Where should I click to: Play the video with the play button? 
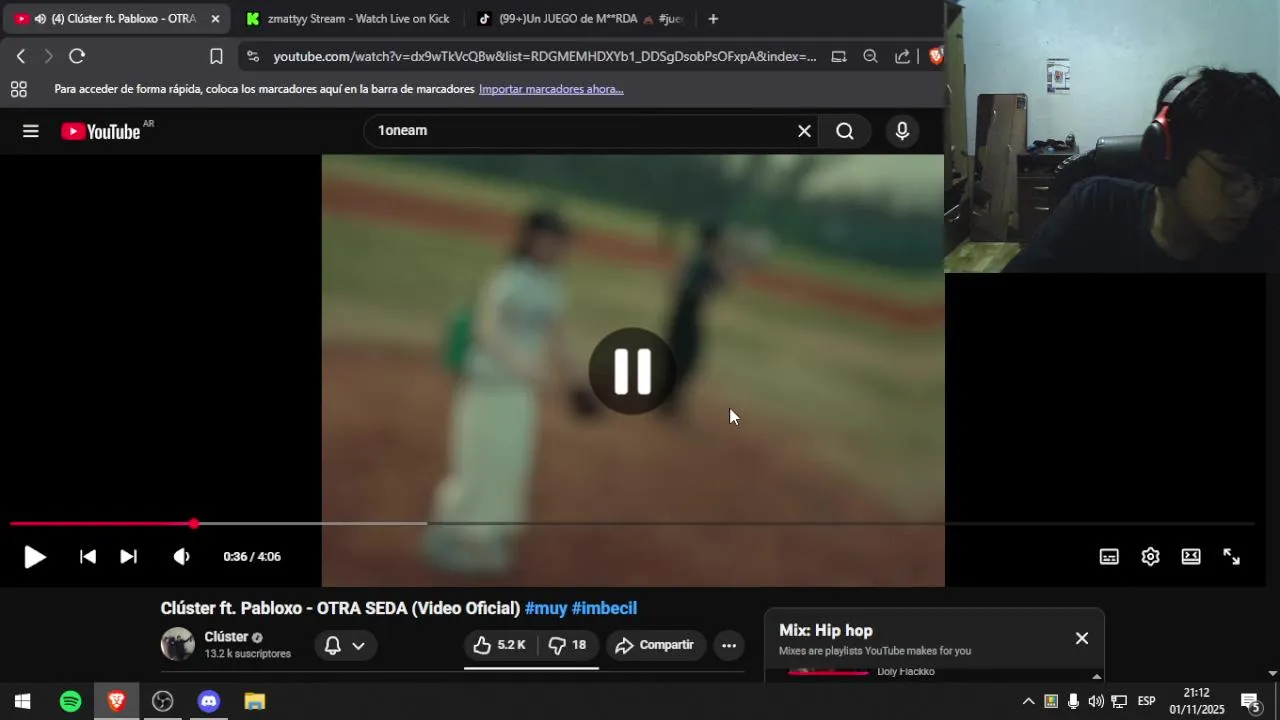click(35, 557)
